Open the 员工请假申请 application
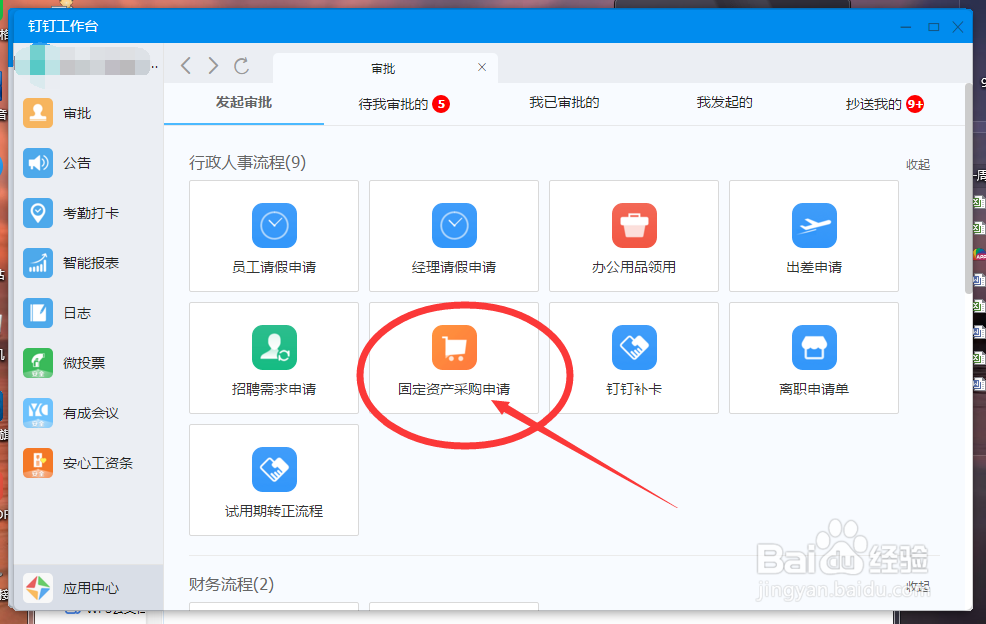This screenshot has width=986, height=624. [x=273, y=236]
